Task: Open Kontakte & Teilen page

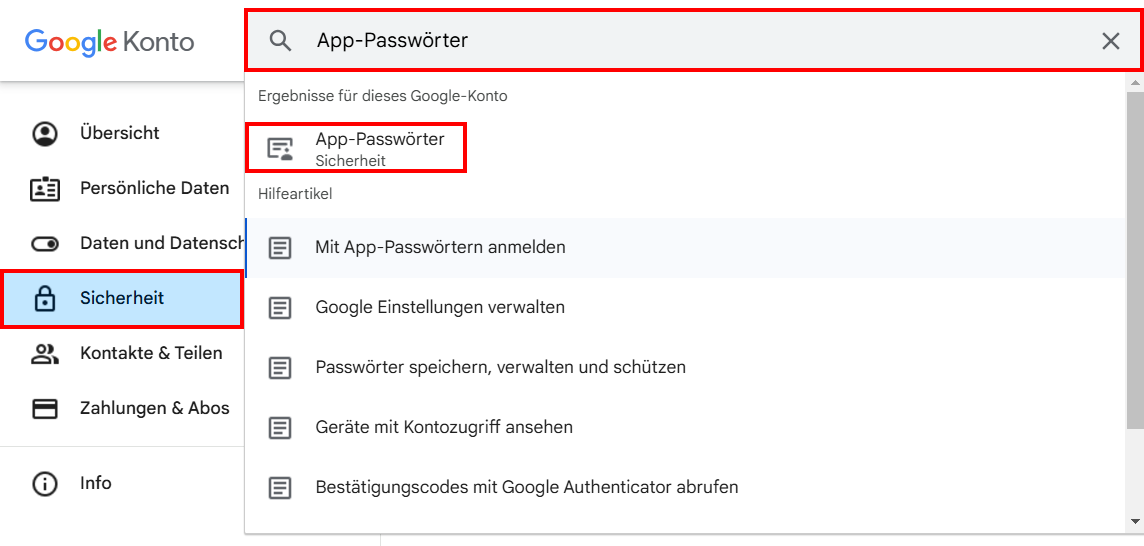Action: [x=151, y=353]
